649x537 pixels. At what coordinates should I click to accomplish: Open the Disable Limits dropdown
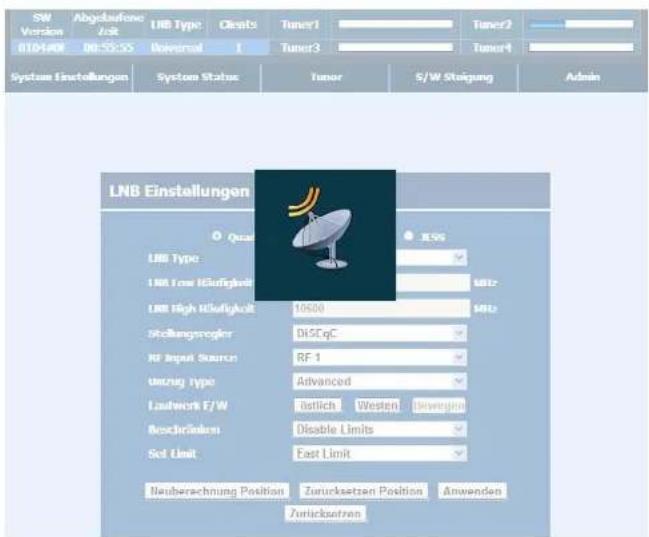click(x=380, y=429)
